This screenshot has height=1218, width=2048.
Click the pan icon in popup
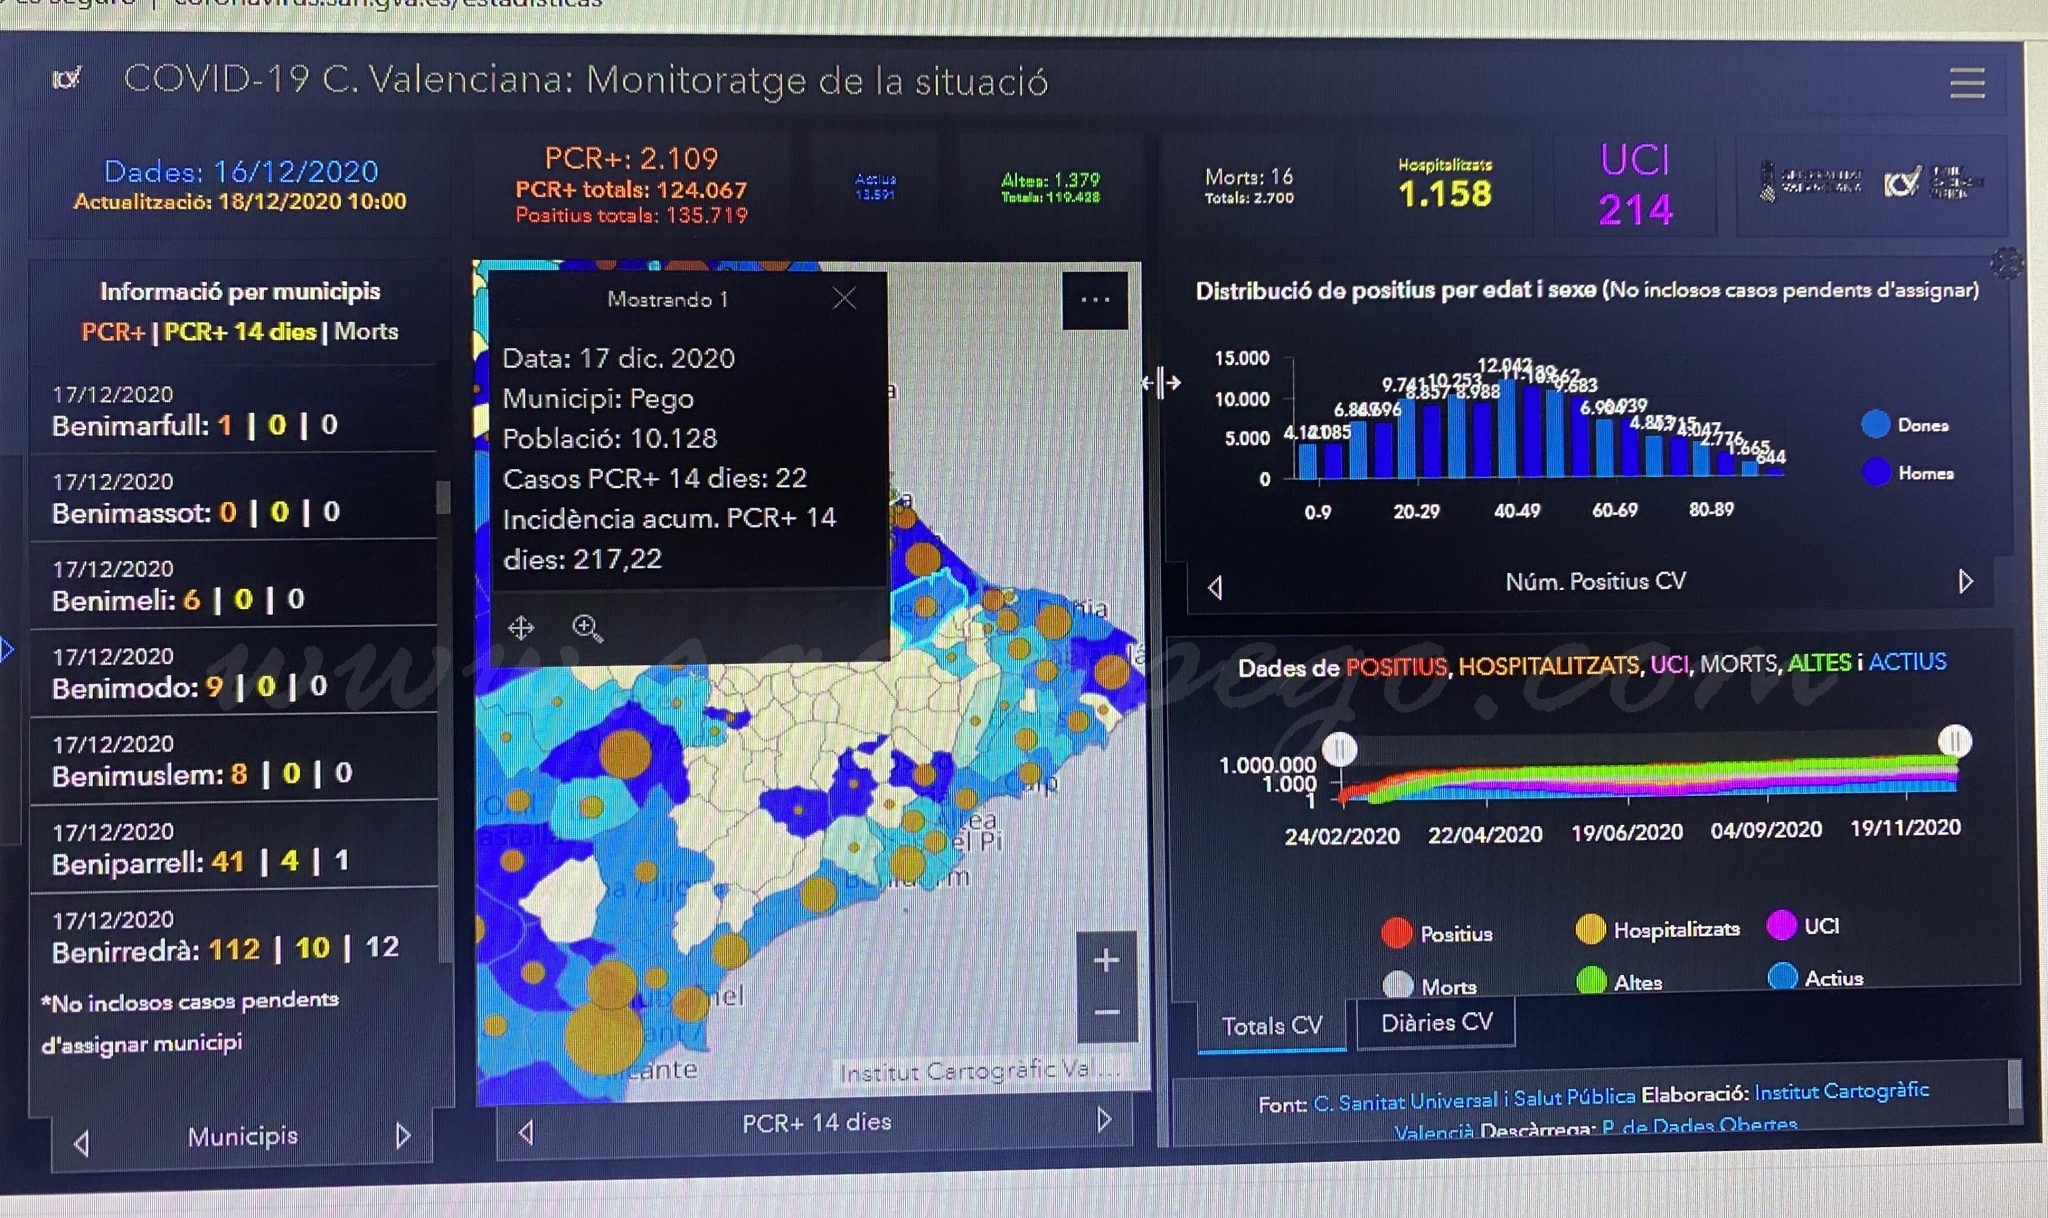[521, 628]
